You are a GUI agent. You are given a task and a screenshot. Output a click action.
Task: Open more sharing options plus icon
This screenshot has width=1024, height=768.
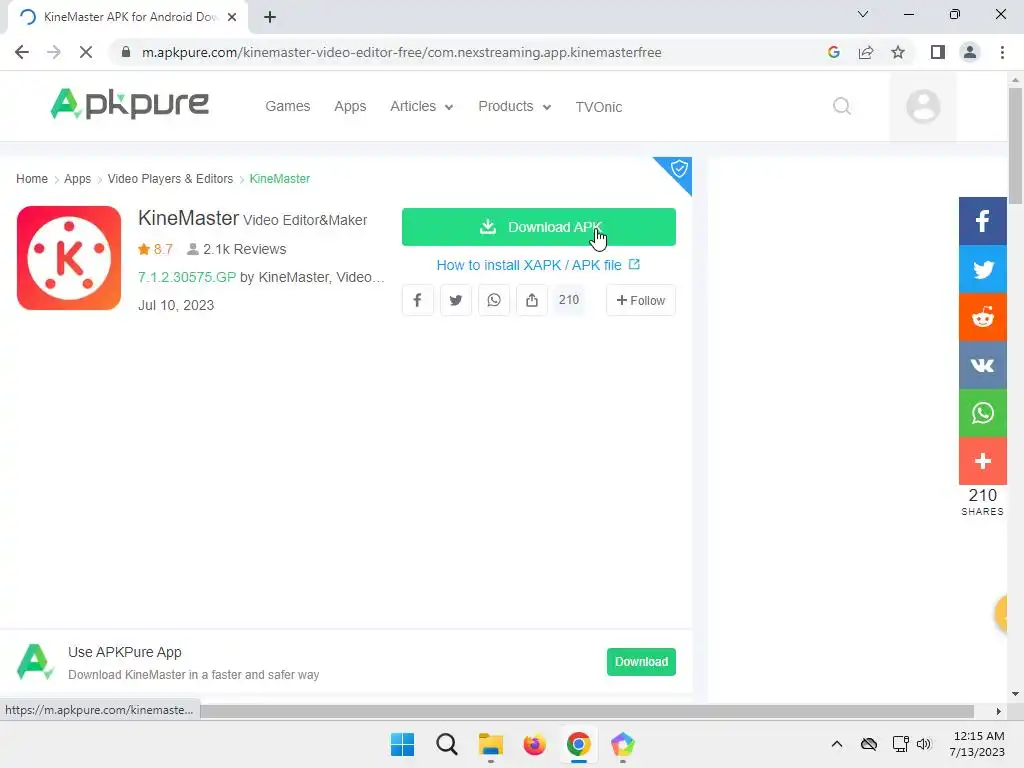(x=983, y=461)
